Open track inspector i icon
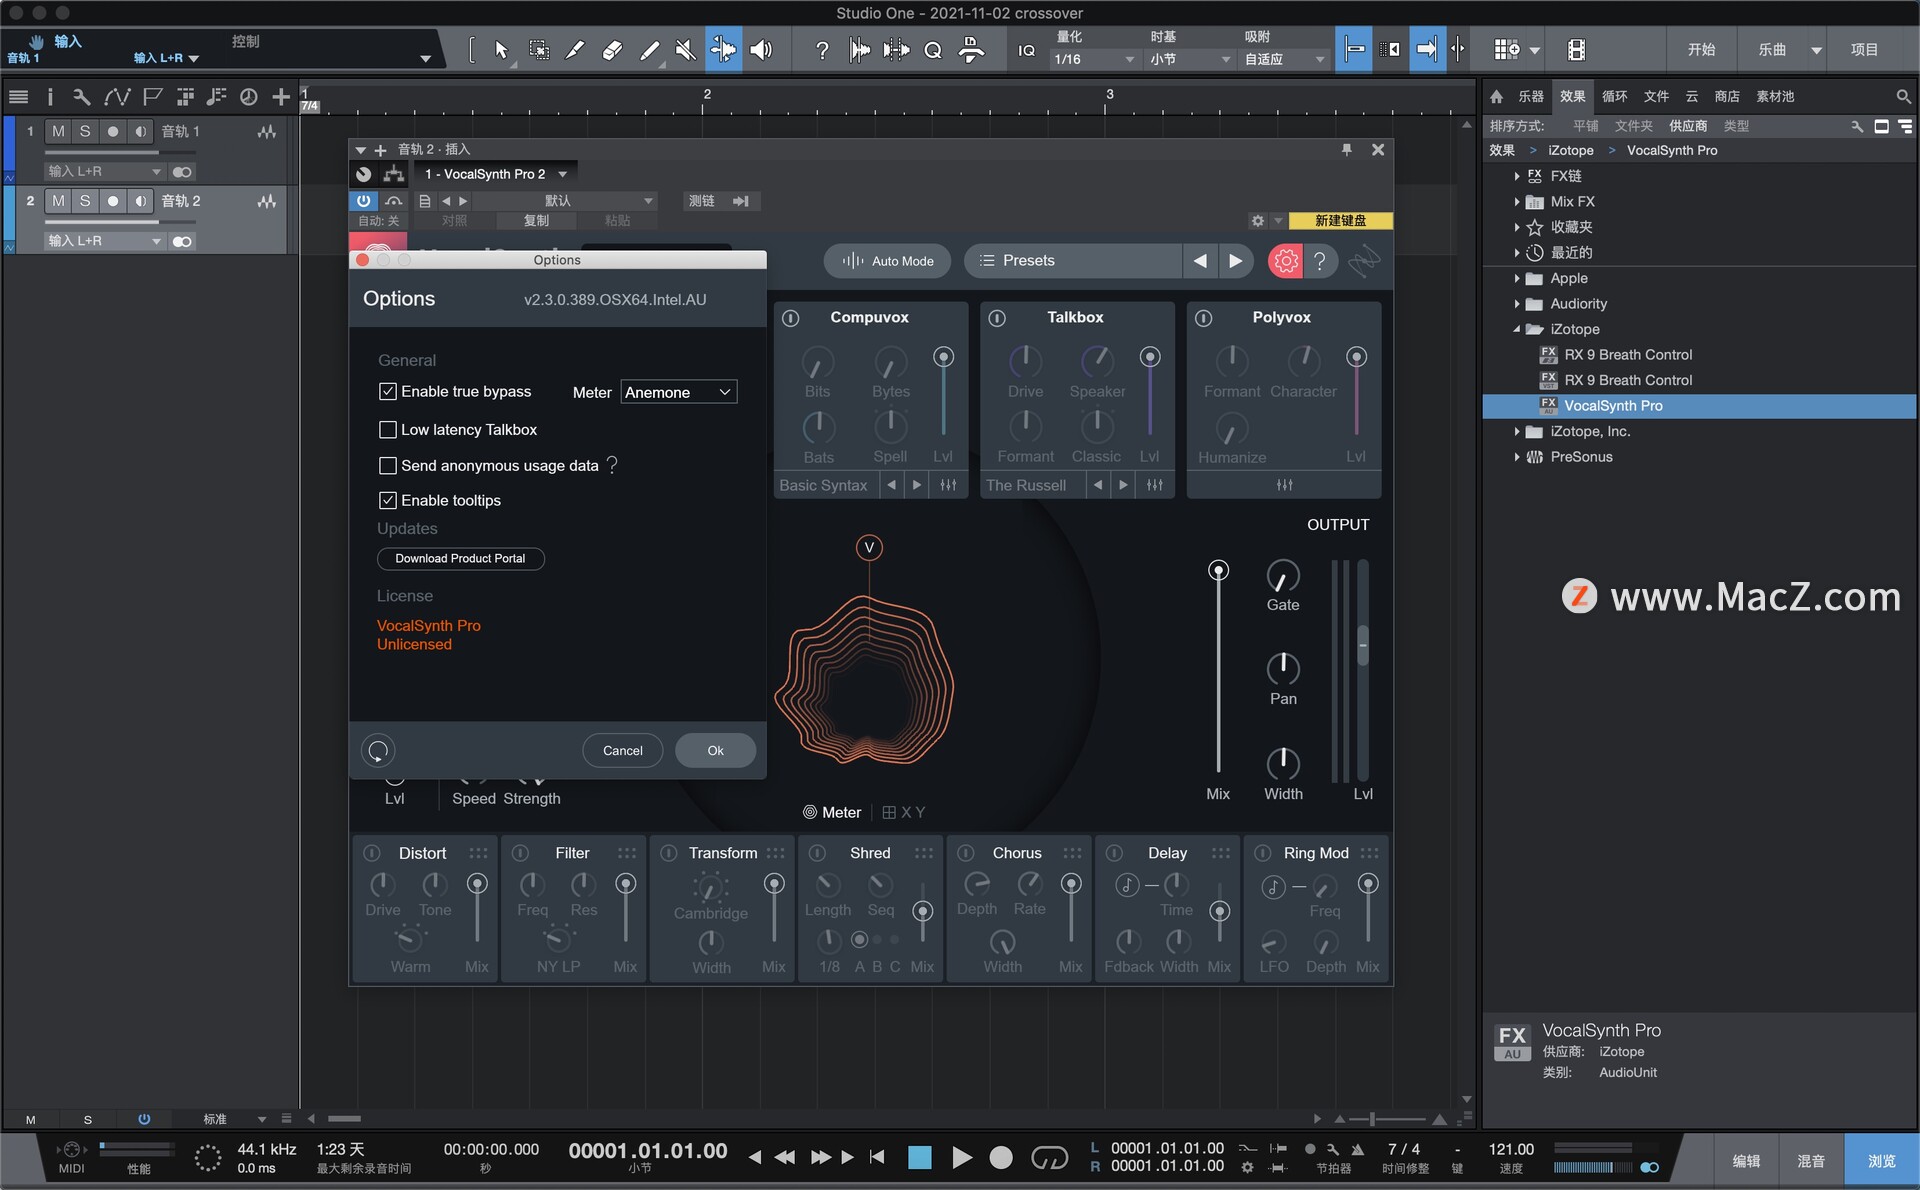 (50, 97)
